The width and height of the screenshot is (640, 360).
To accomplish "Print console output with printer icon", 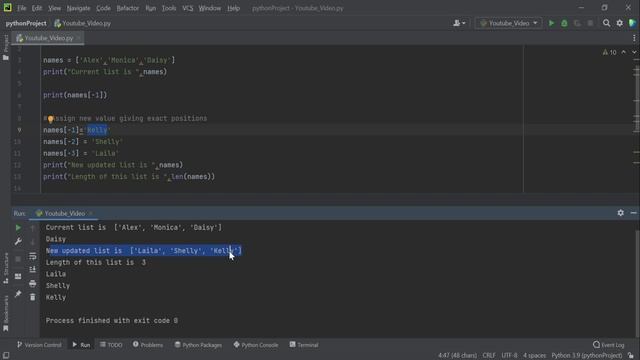I will pyautogui.click(x=33, y=283).
